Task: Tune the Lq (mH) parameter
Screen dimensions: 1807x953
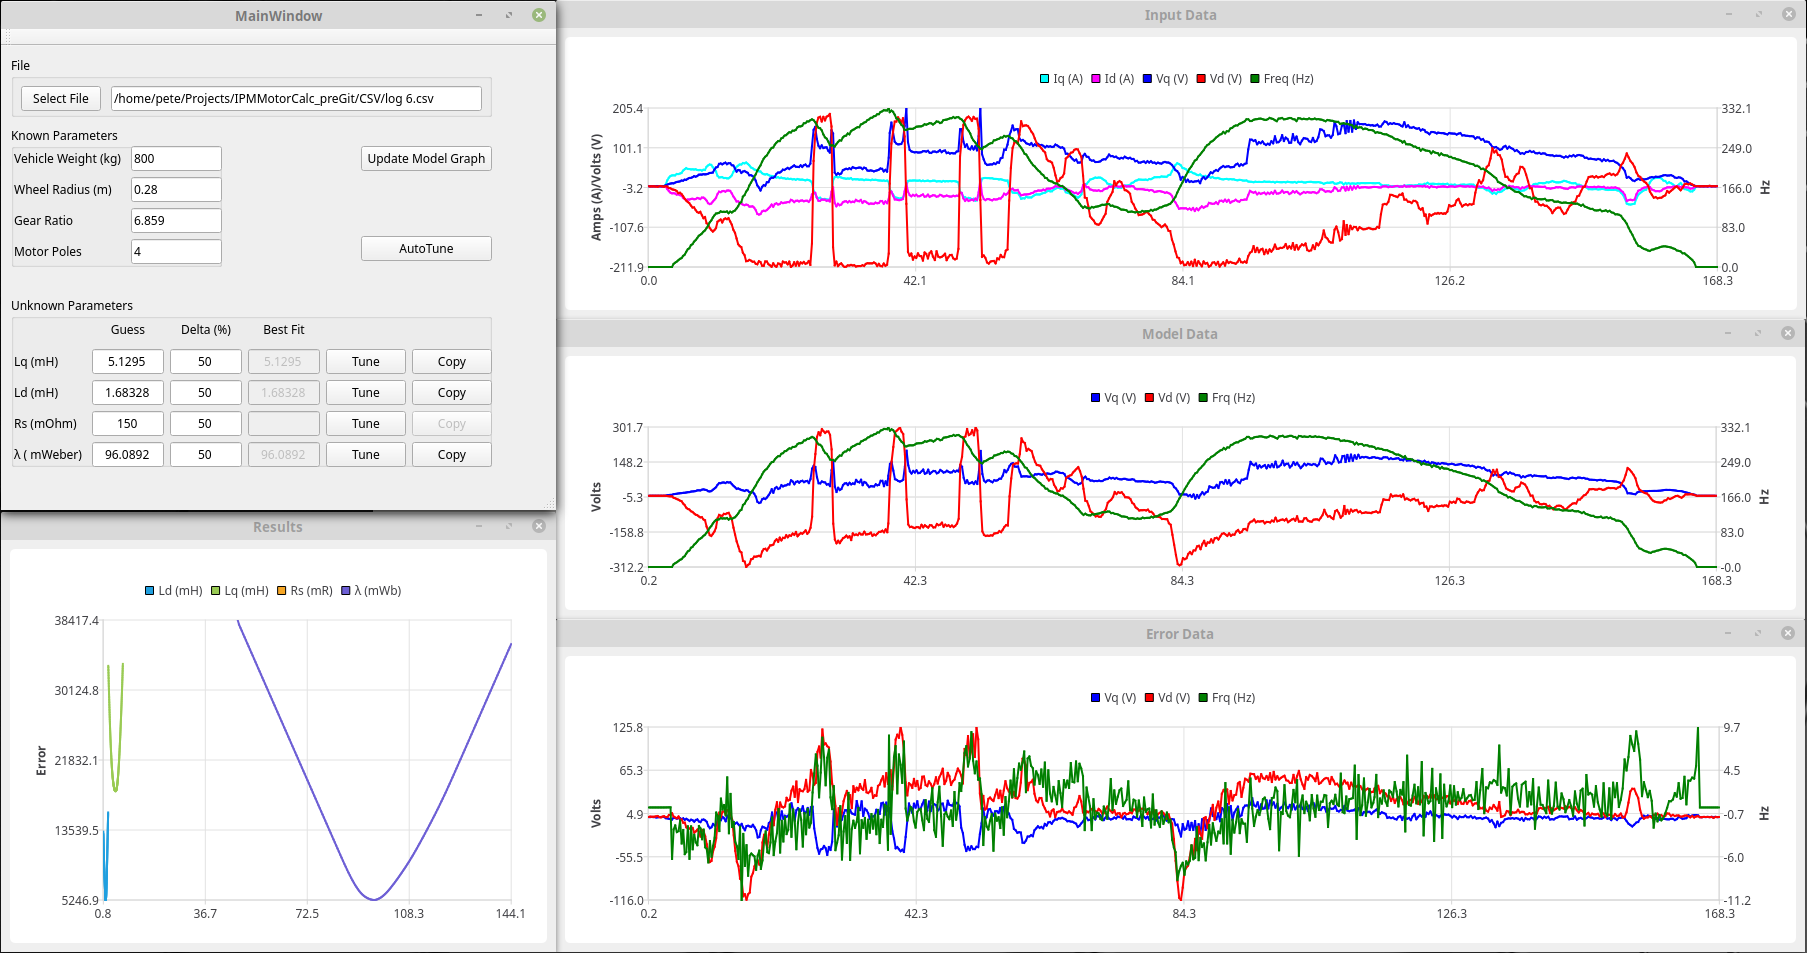Action: [x=365, y=362]
